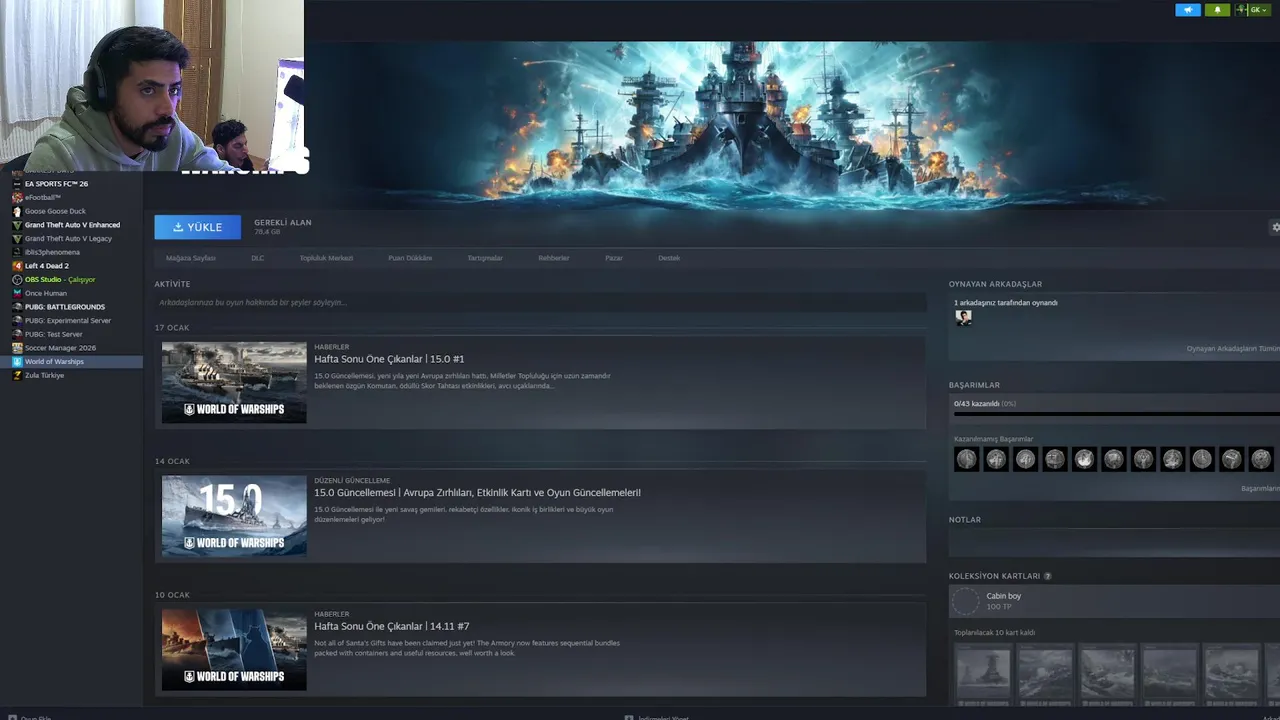Click the eFootball game icon
This screenshot has width=1280, height=720.
point(17,198)
